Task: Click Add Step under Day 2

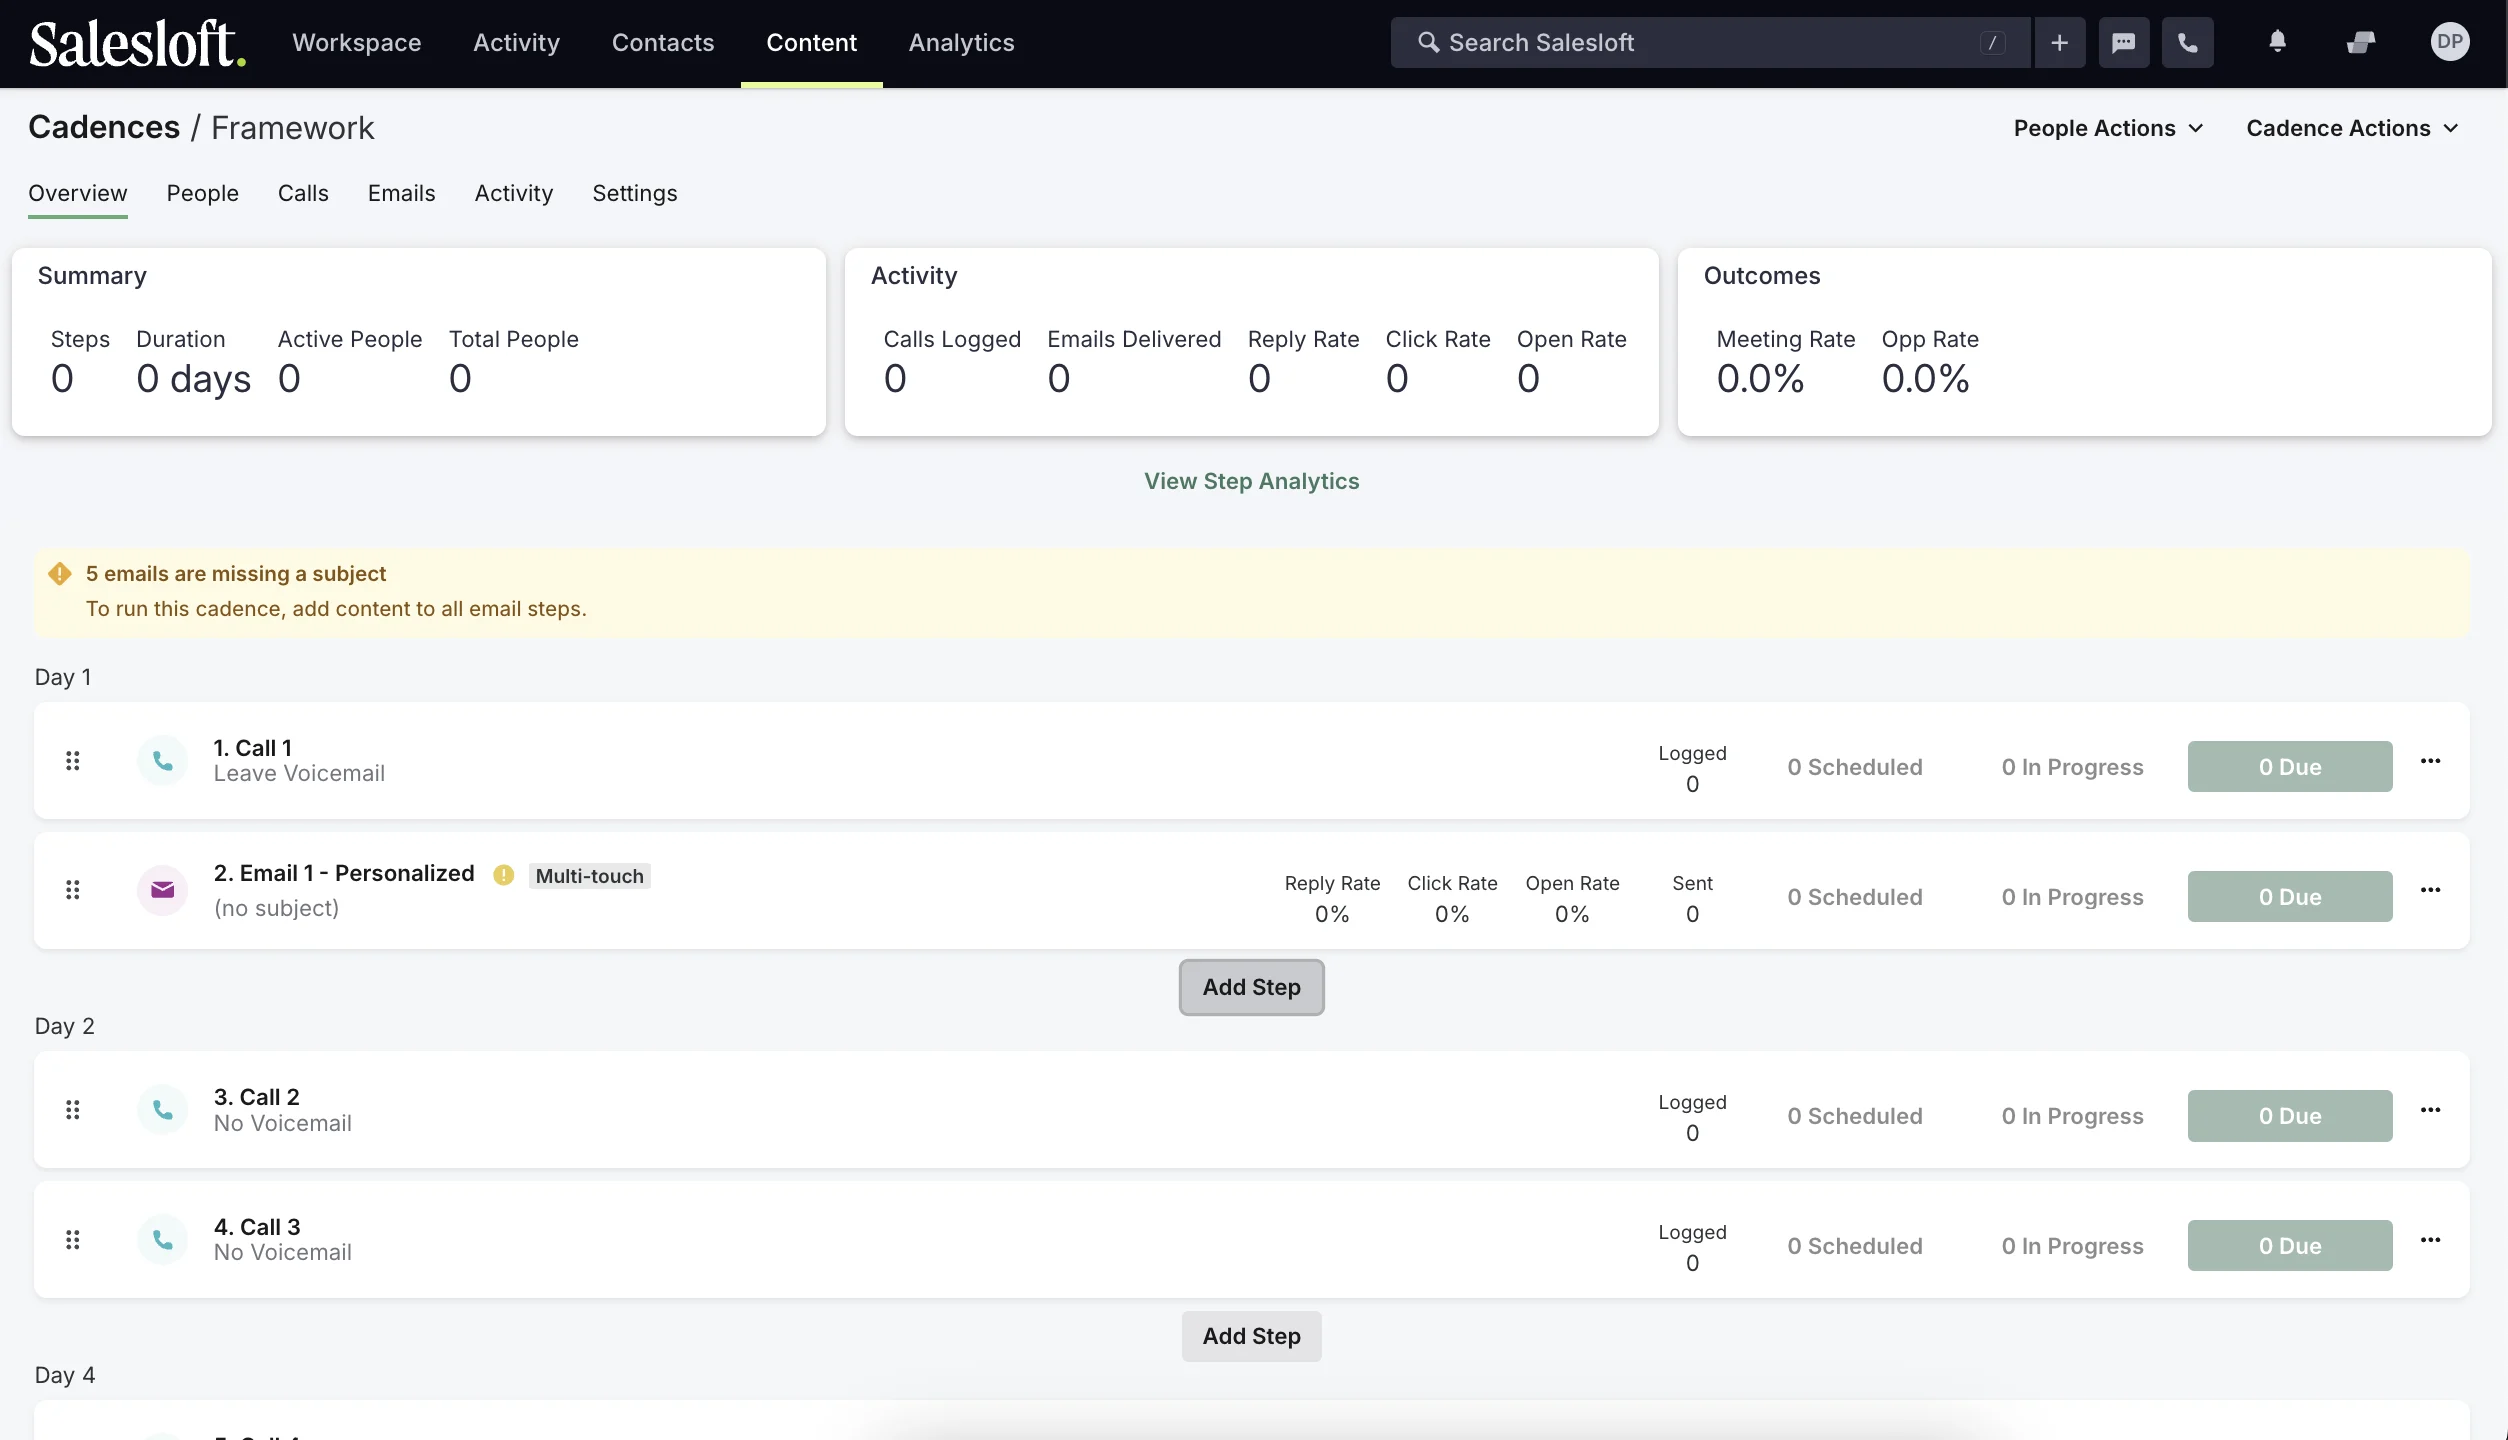Action: coord(1251,1336)
